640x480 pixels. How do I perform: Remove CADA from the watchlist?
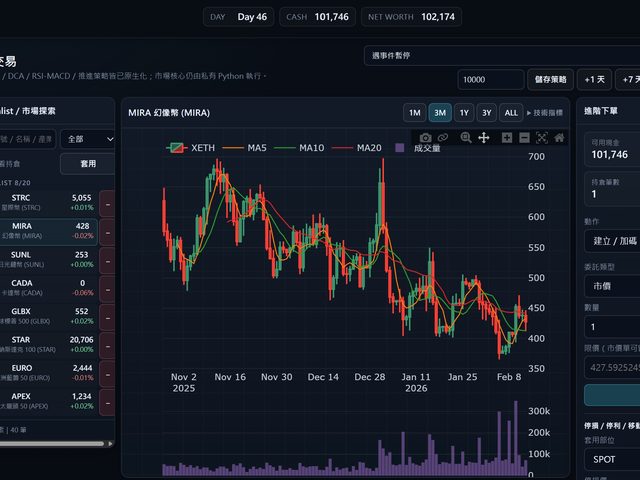point(108,289)
